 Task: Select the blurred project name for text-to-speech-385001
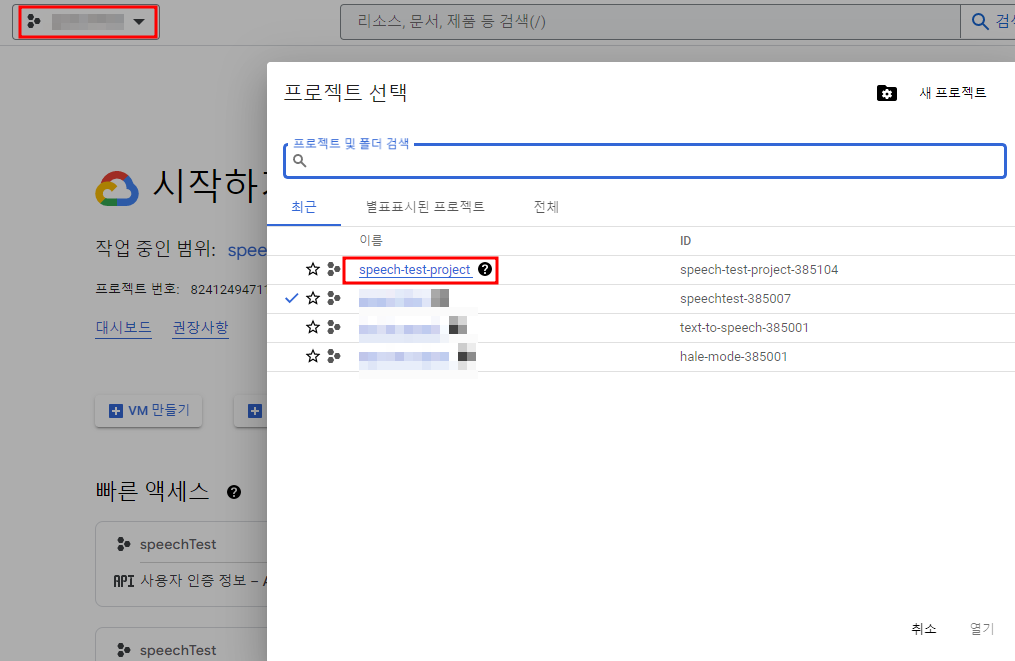click(413, 327)
